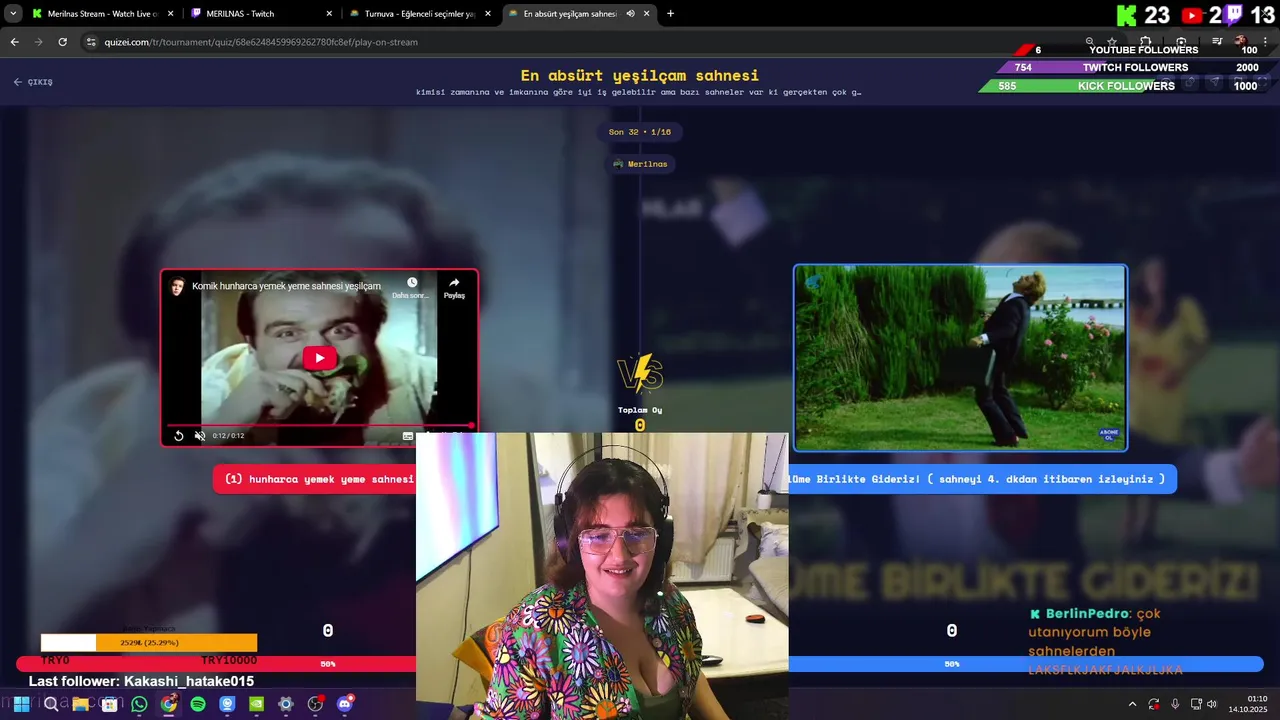
Task: View site information icon in address bar
Action: [91, 42]
